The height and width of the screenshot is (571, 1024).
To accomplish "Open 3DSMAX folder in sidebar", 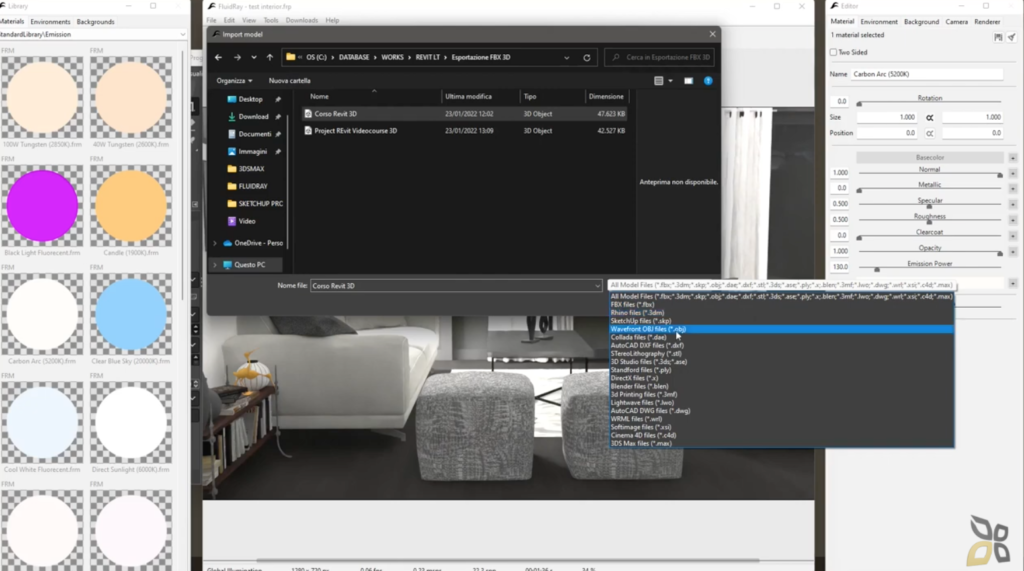I will (249, 169).
